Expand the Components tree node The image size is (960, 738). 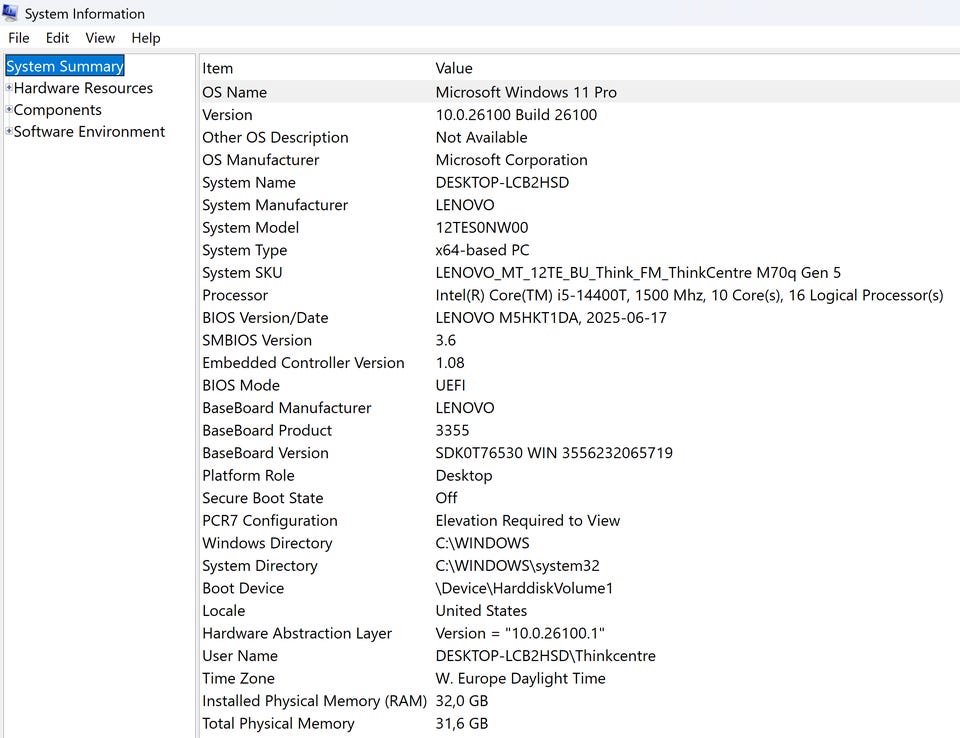(9, 110)
